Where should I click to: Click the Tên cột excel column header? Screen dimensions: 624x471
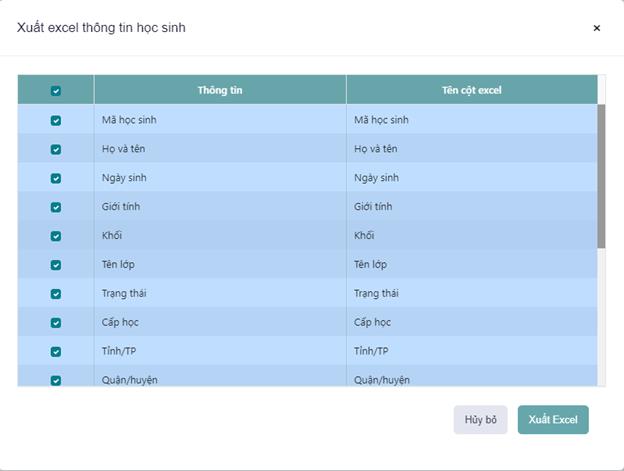[x=471, y=90]
